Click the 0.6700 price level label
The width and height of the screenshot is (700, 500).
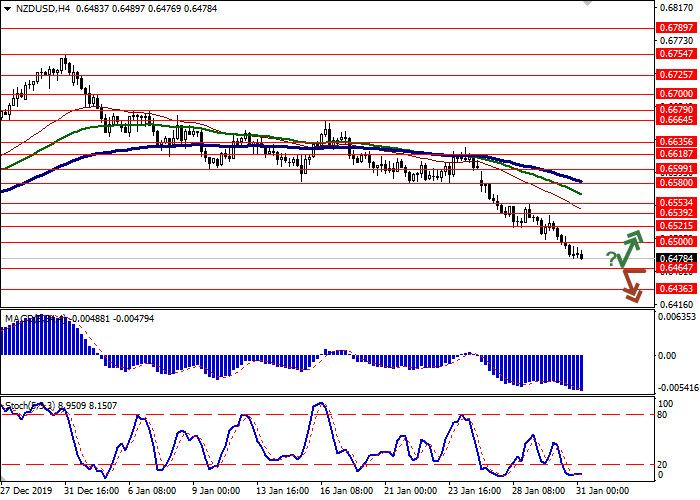point(676,93)
